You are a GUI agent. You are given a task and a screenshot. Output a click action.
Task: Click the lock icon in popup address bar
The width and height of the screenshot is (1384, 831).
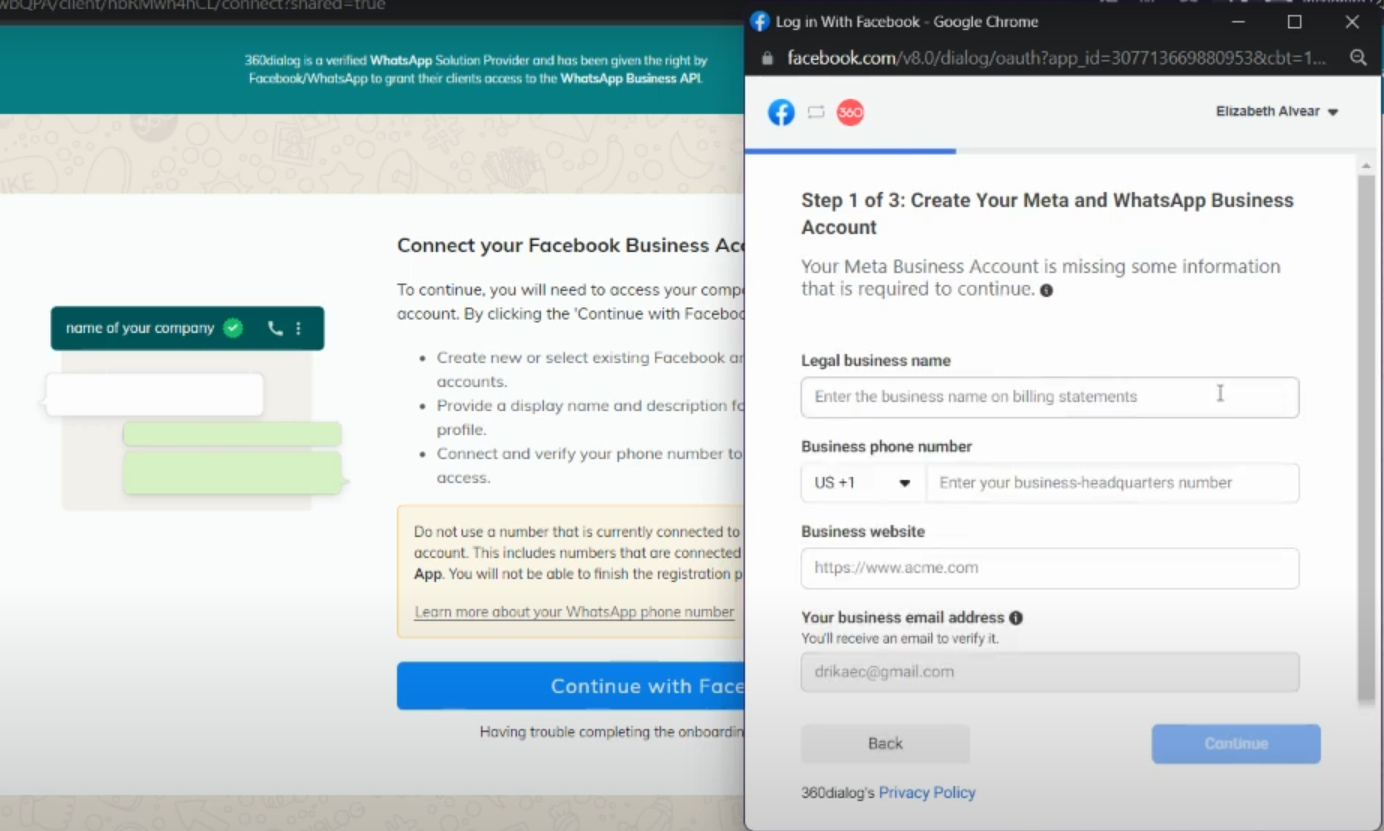tap(767, 59)
